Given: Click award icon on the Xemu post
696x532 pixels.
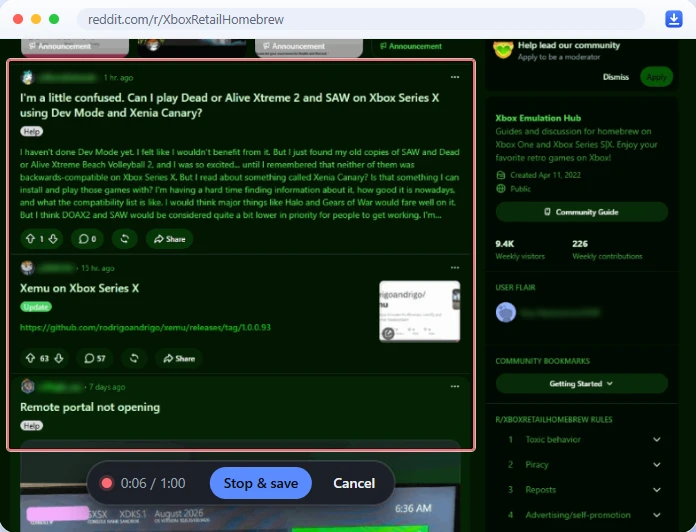Looking at the screenshot, I should tap(134, 358).
